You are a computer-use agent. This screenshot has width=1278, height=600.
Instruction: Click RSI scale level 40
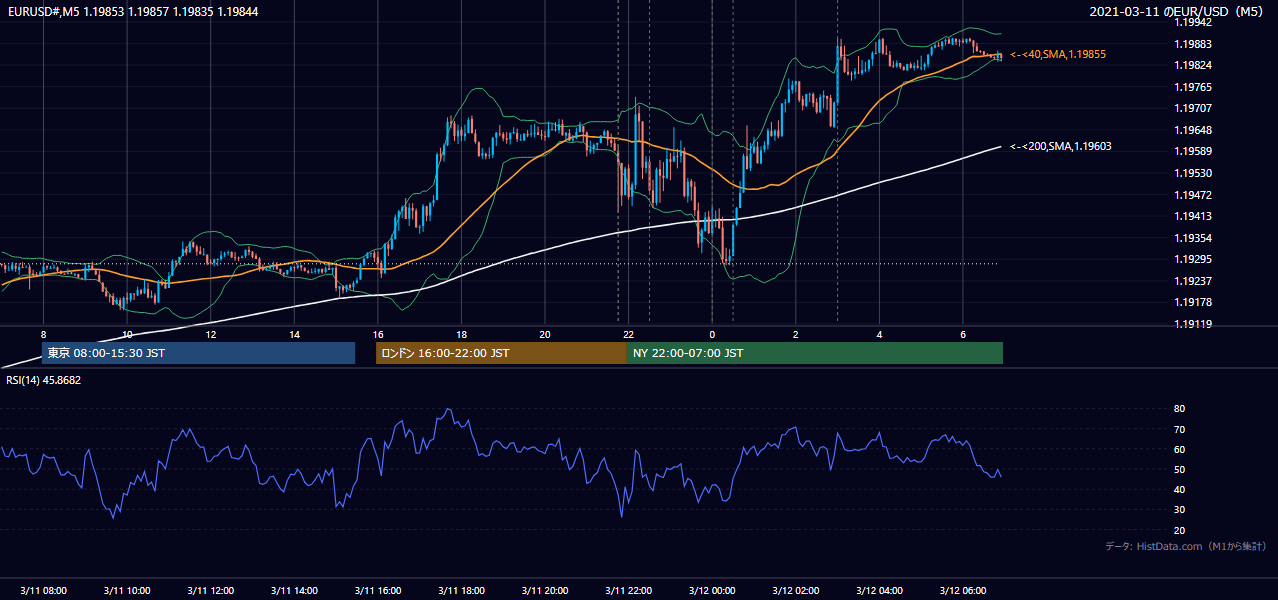click(1179, 489)
